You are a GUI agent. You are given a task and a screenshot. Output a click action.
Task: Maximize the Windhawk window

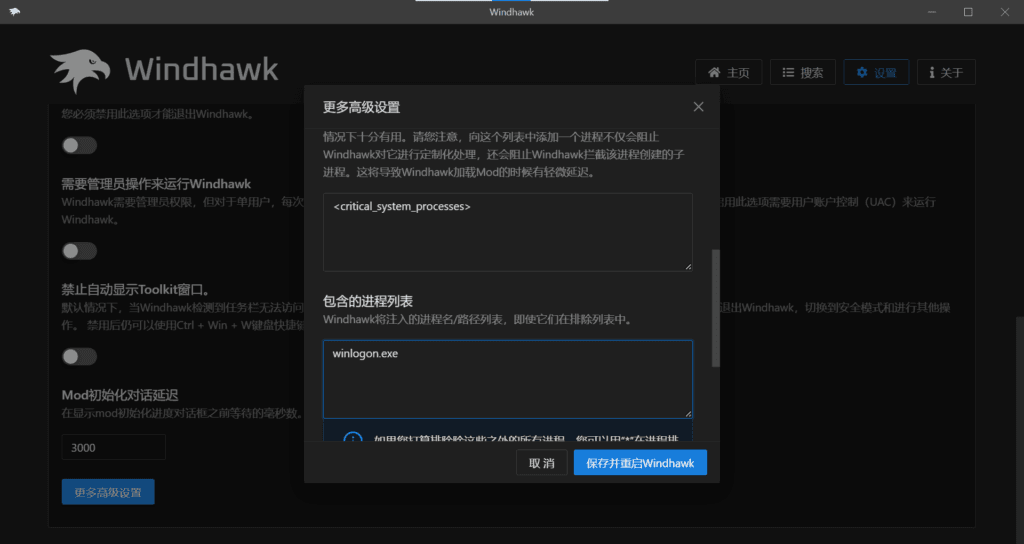pyautogui.click(x=968, y=12)
